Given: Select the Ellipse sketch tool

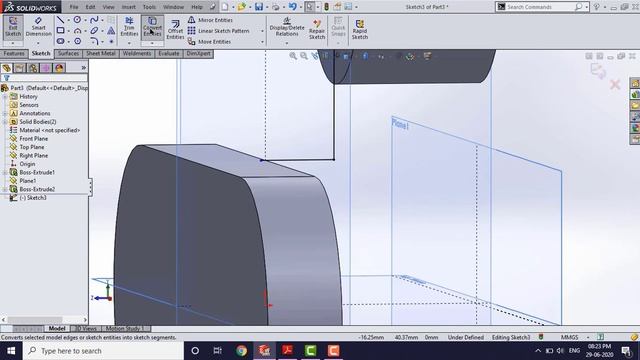Looking at the screenshot, I should pos(94,31).
